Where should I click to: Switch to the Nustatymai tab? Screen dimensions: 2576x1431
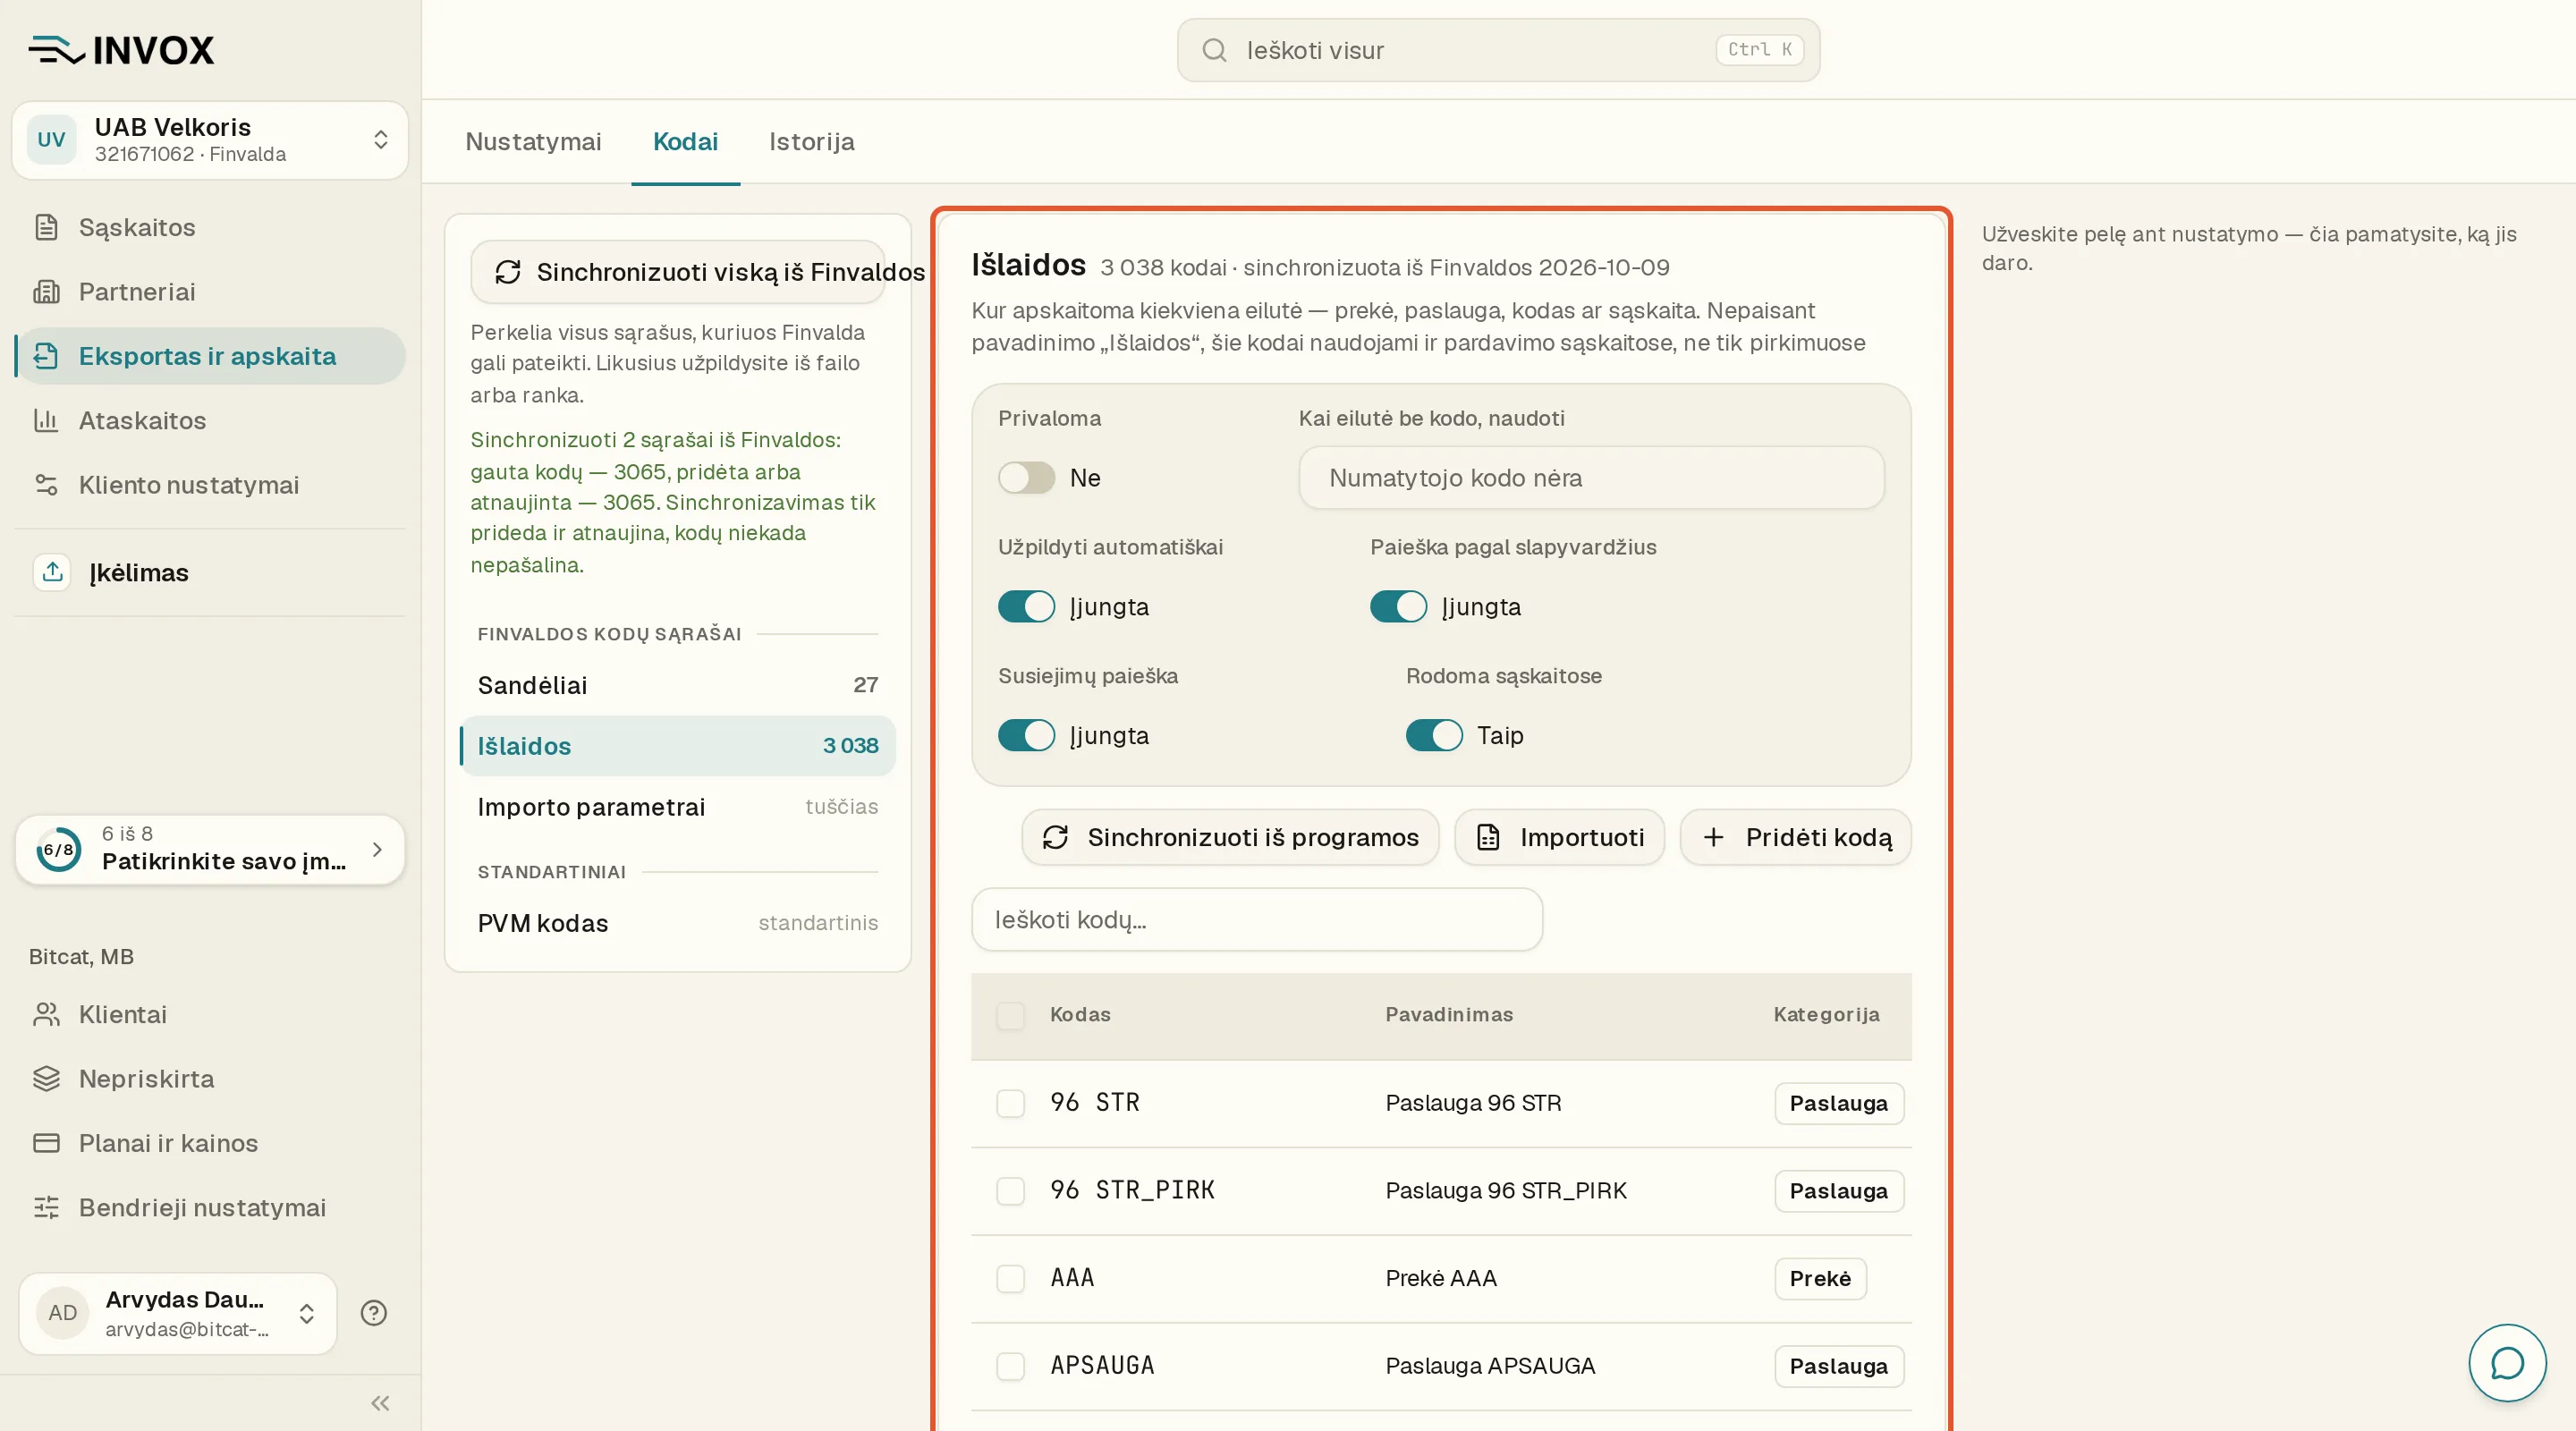533,142
